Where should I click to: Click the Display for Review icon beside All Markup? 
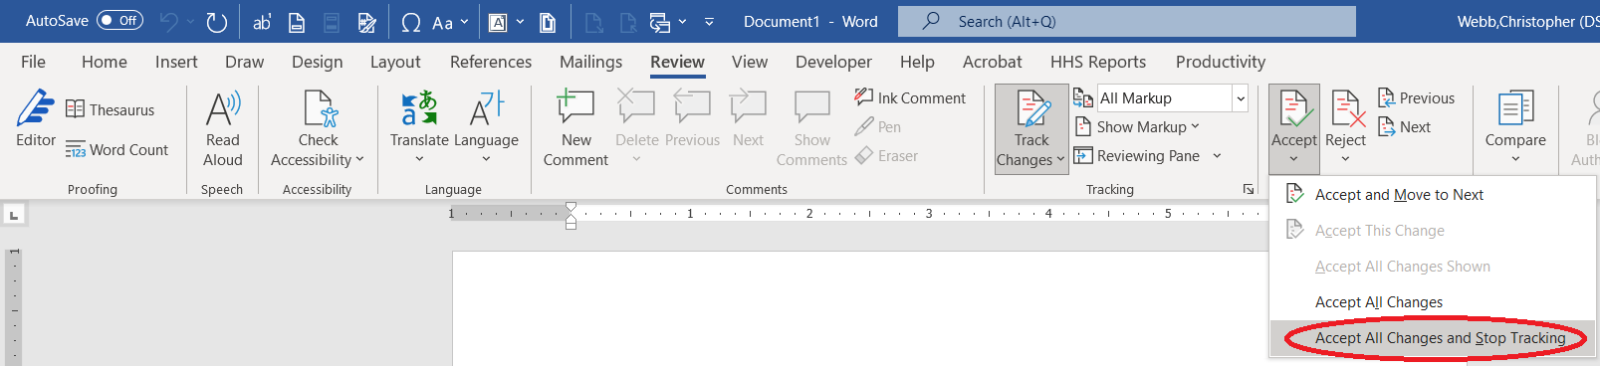coord(1082,98)
